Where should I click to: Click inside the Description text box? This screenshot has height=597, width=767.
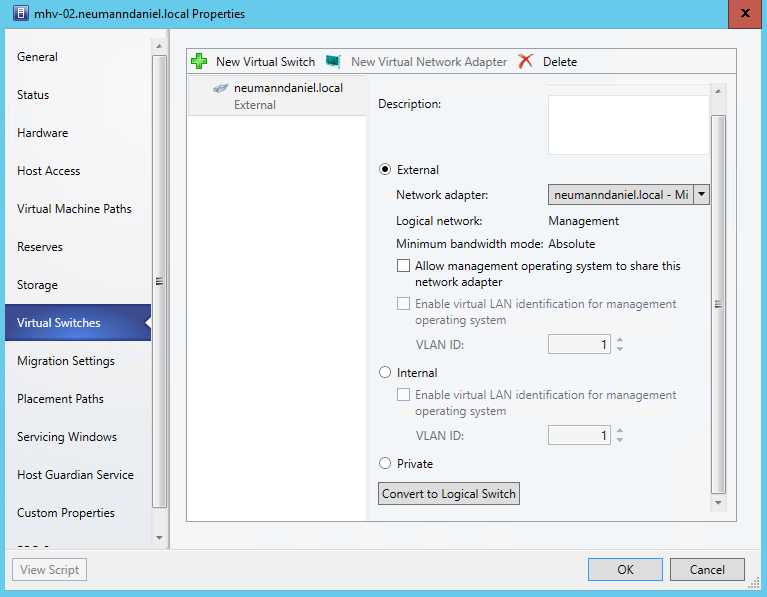coord(628,125)
